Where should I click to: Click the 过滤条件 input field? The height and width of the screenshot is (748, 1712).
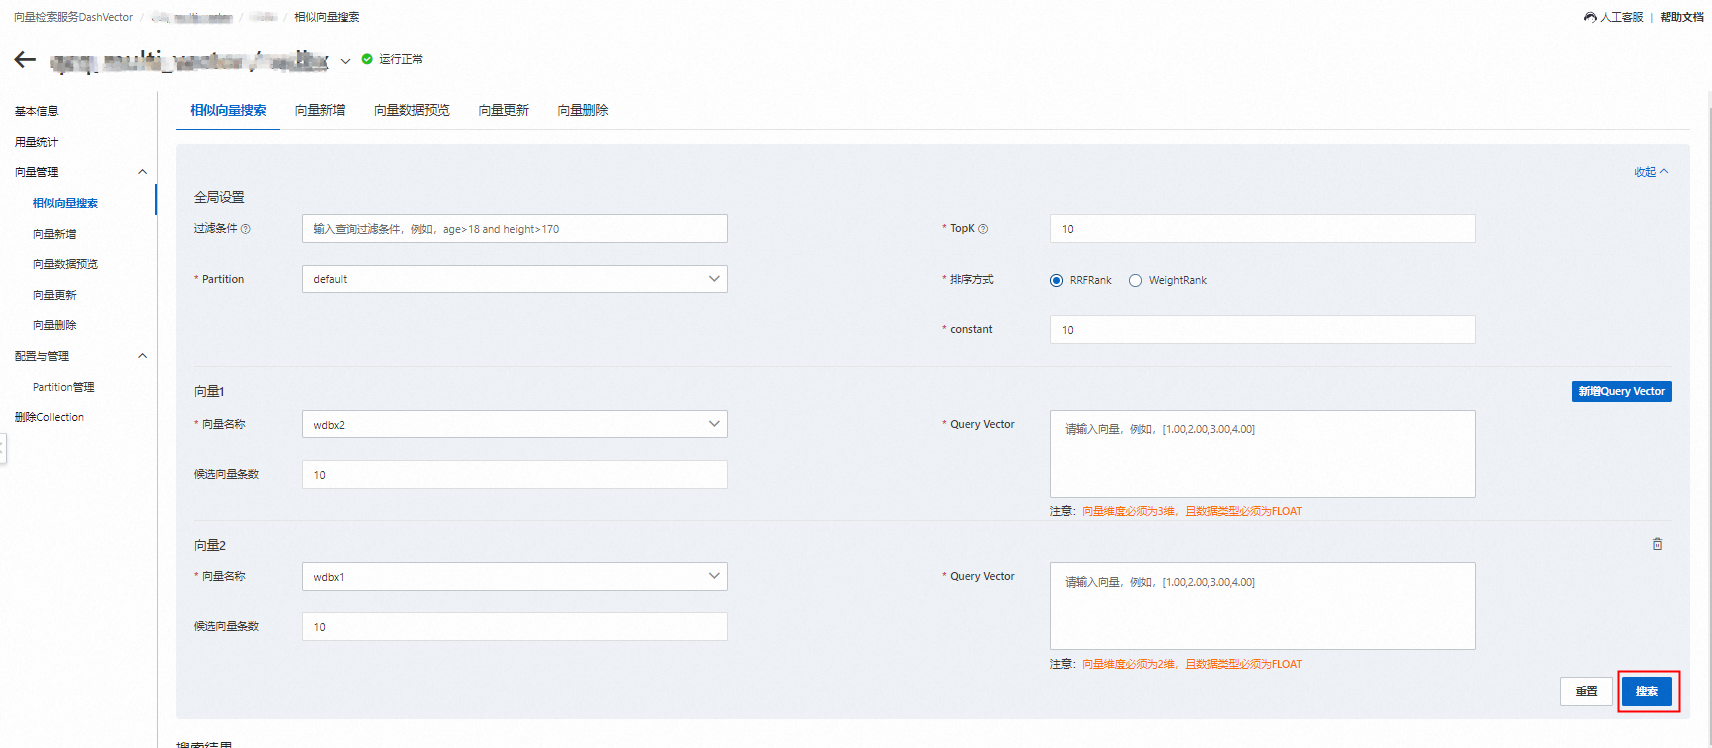[x=514, y=229]
